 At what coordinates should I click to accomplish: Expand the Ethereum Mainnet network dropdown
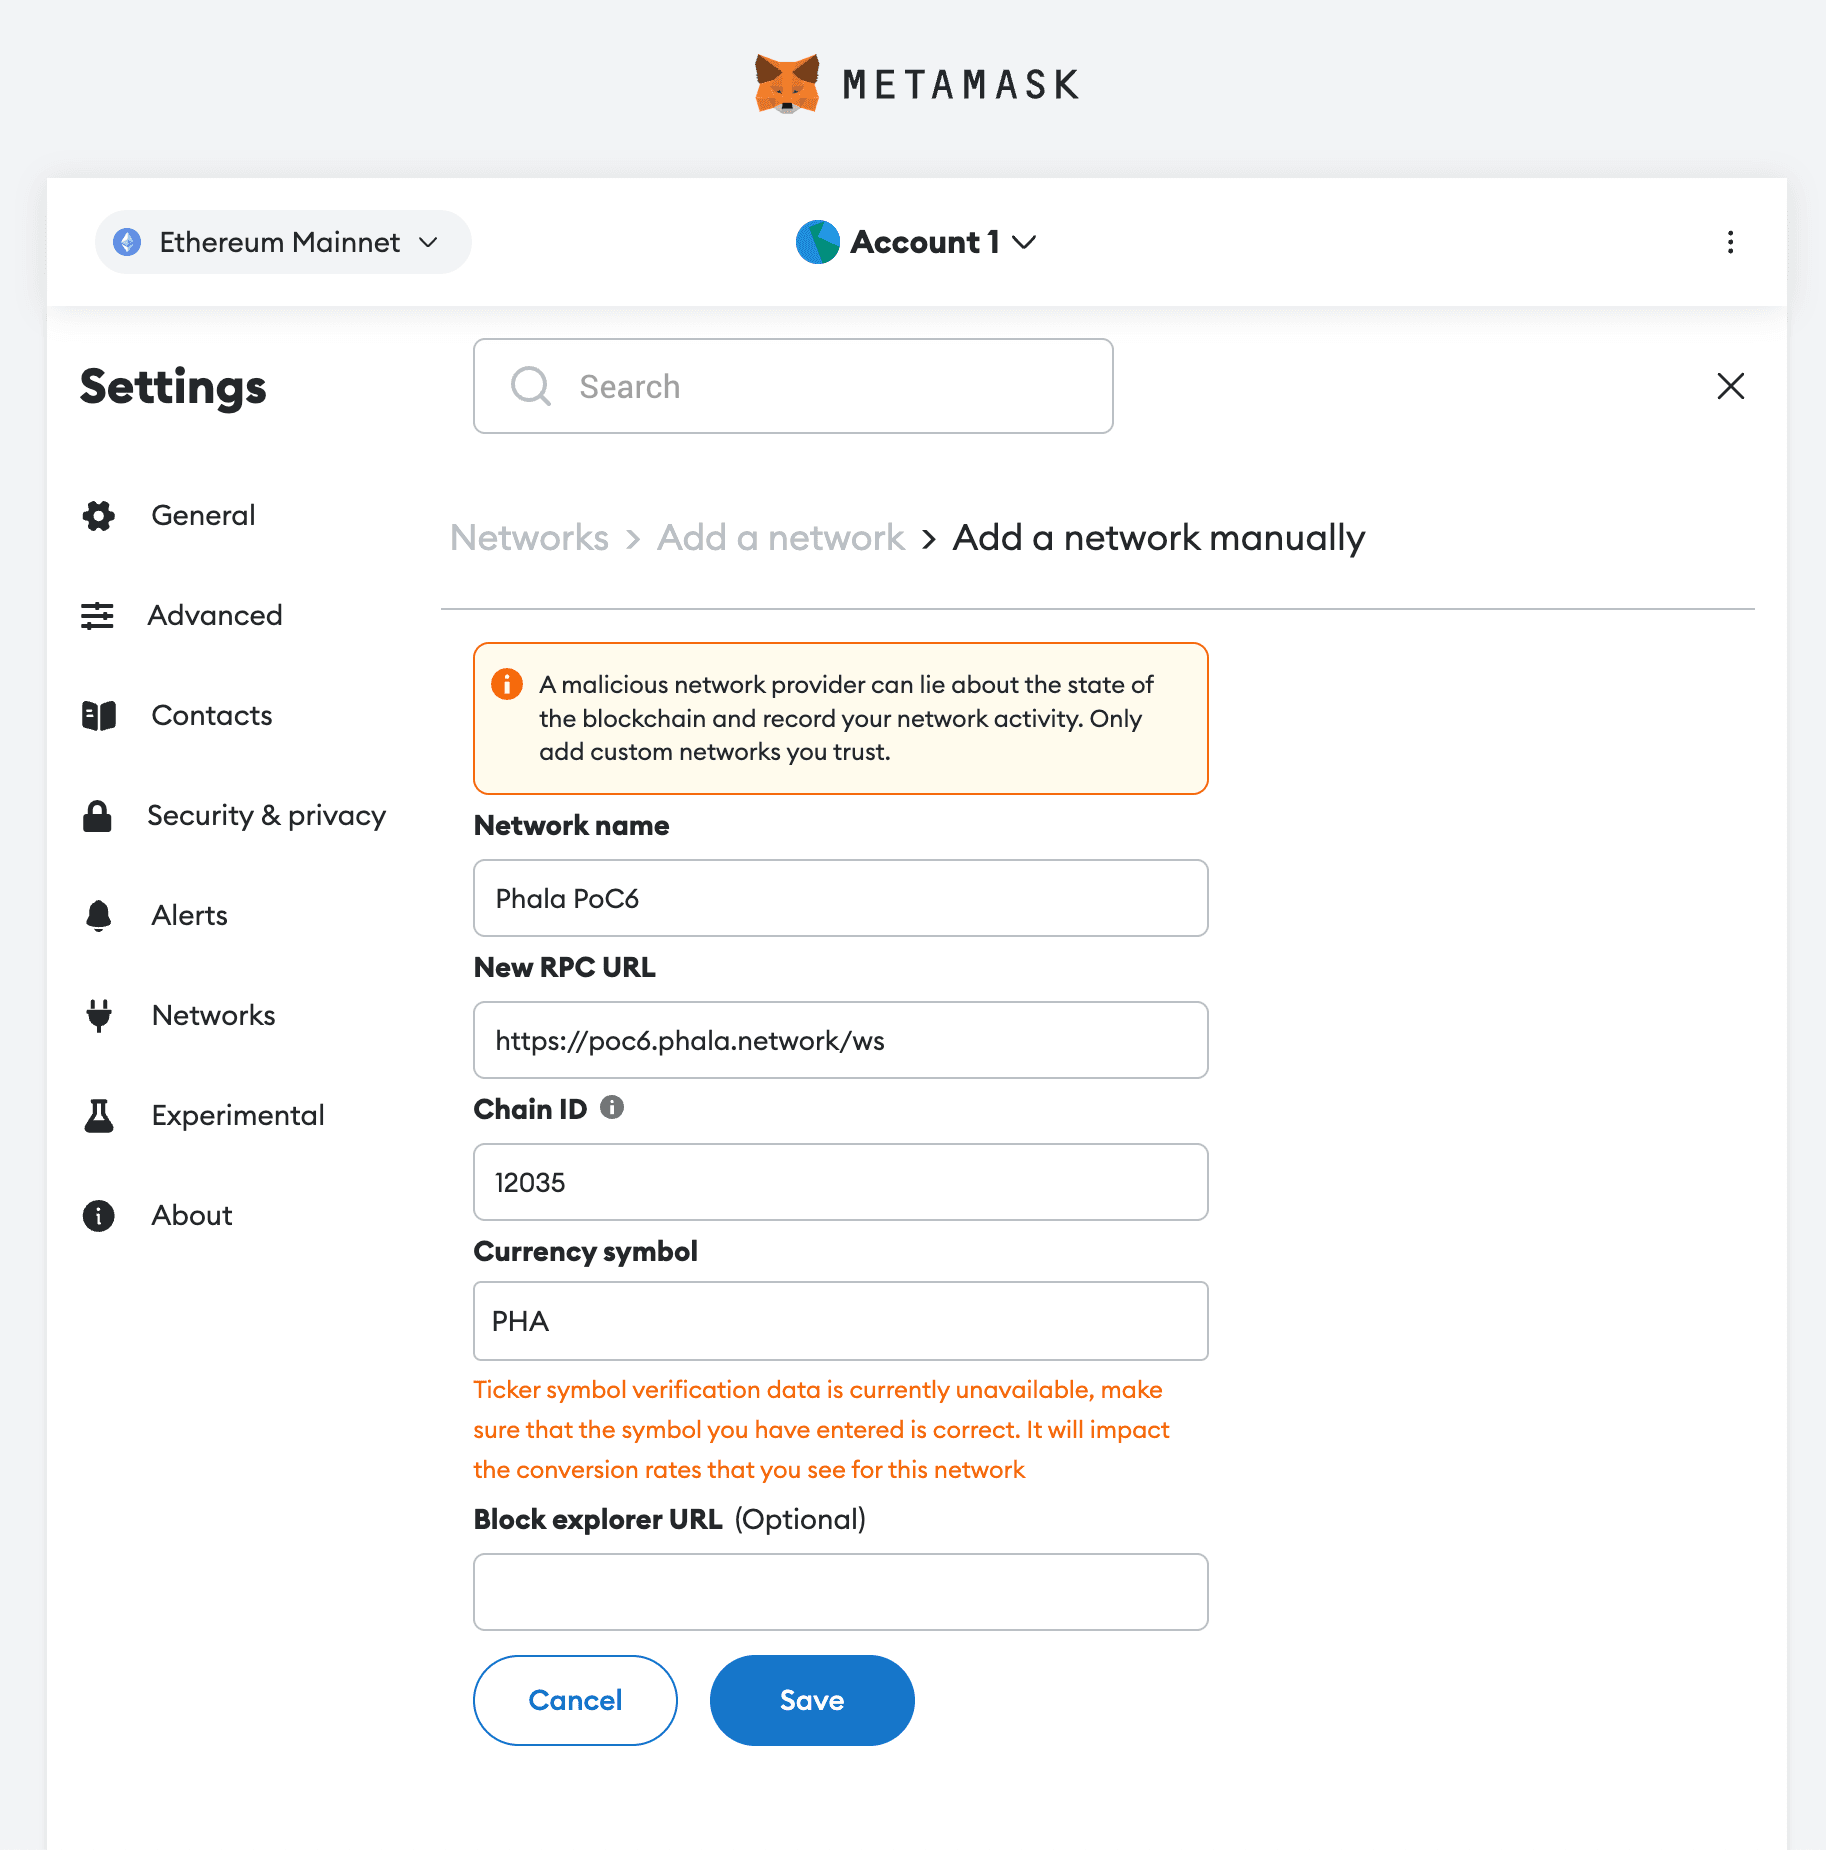283,242
